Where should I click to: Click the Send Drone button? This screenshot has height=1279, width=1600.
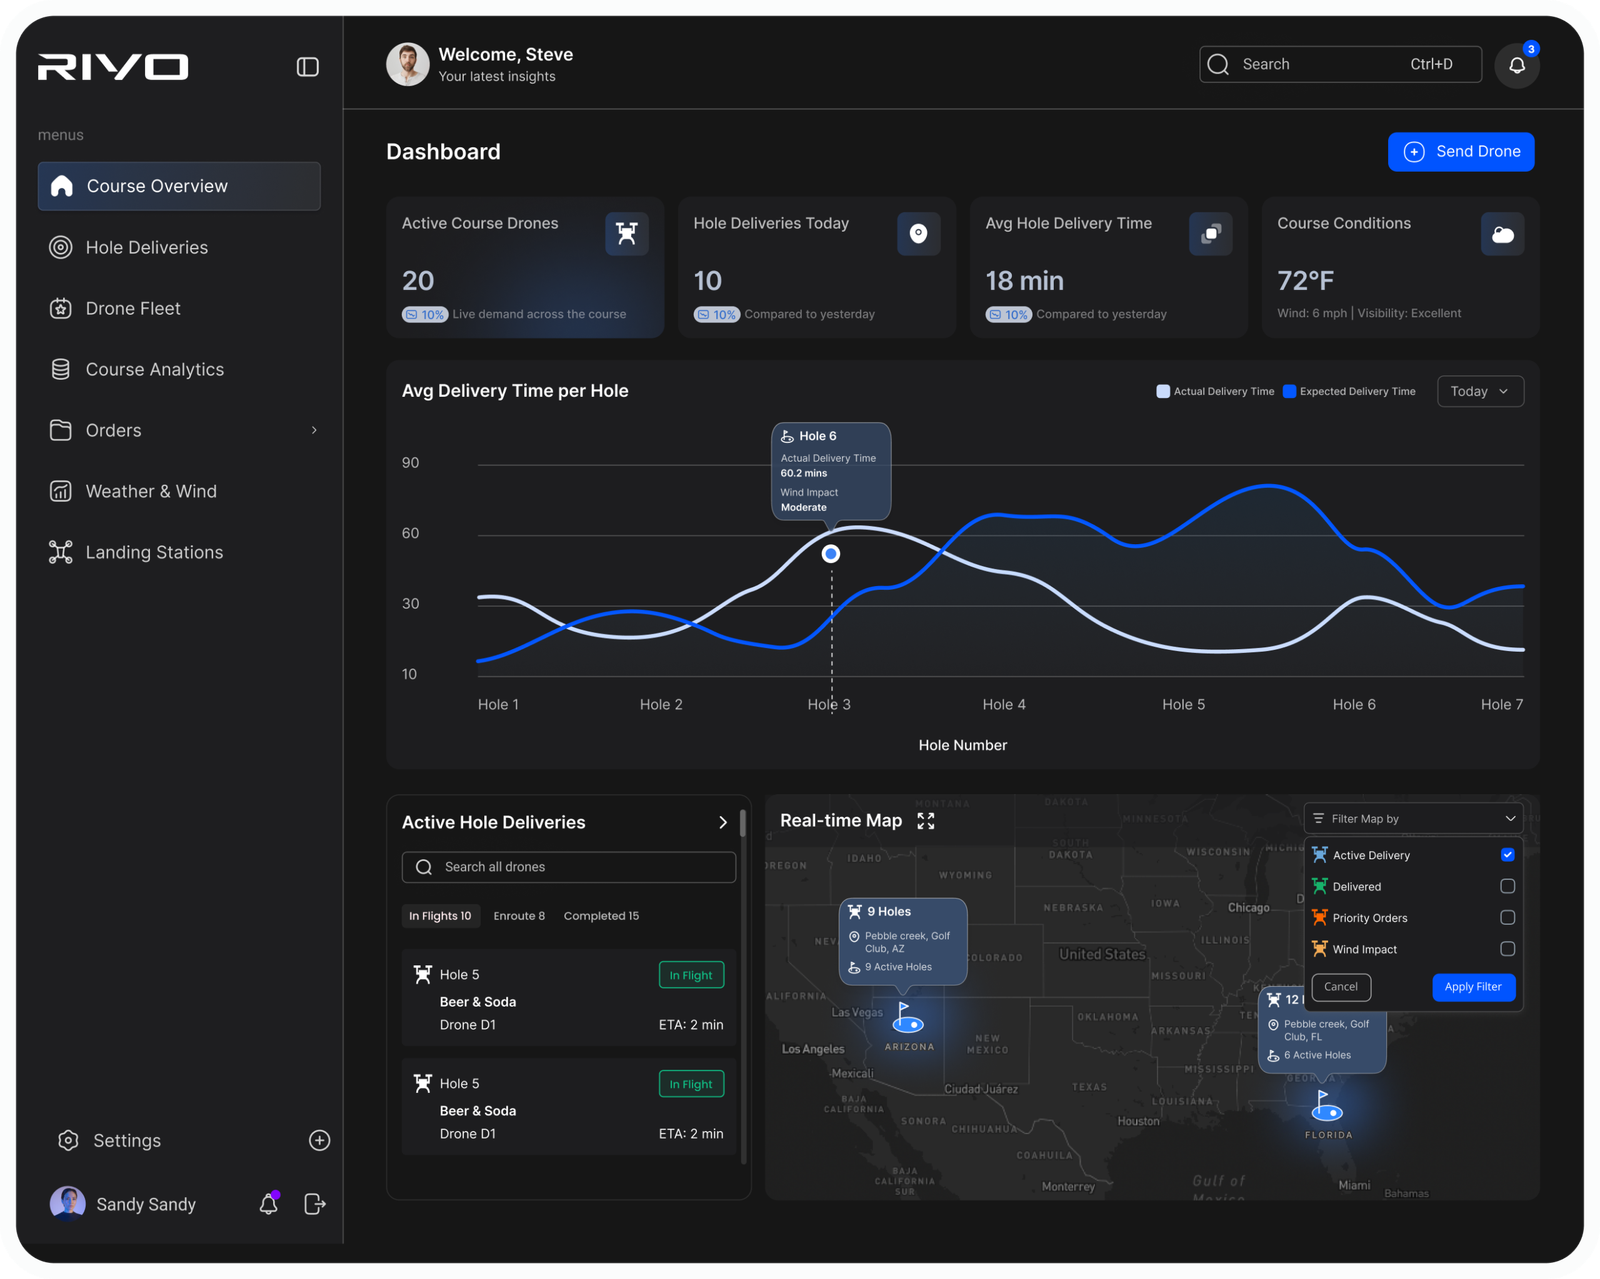pos(1460,152)
